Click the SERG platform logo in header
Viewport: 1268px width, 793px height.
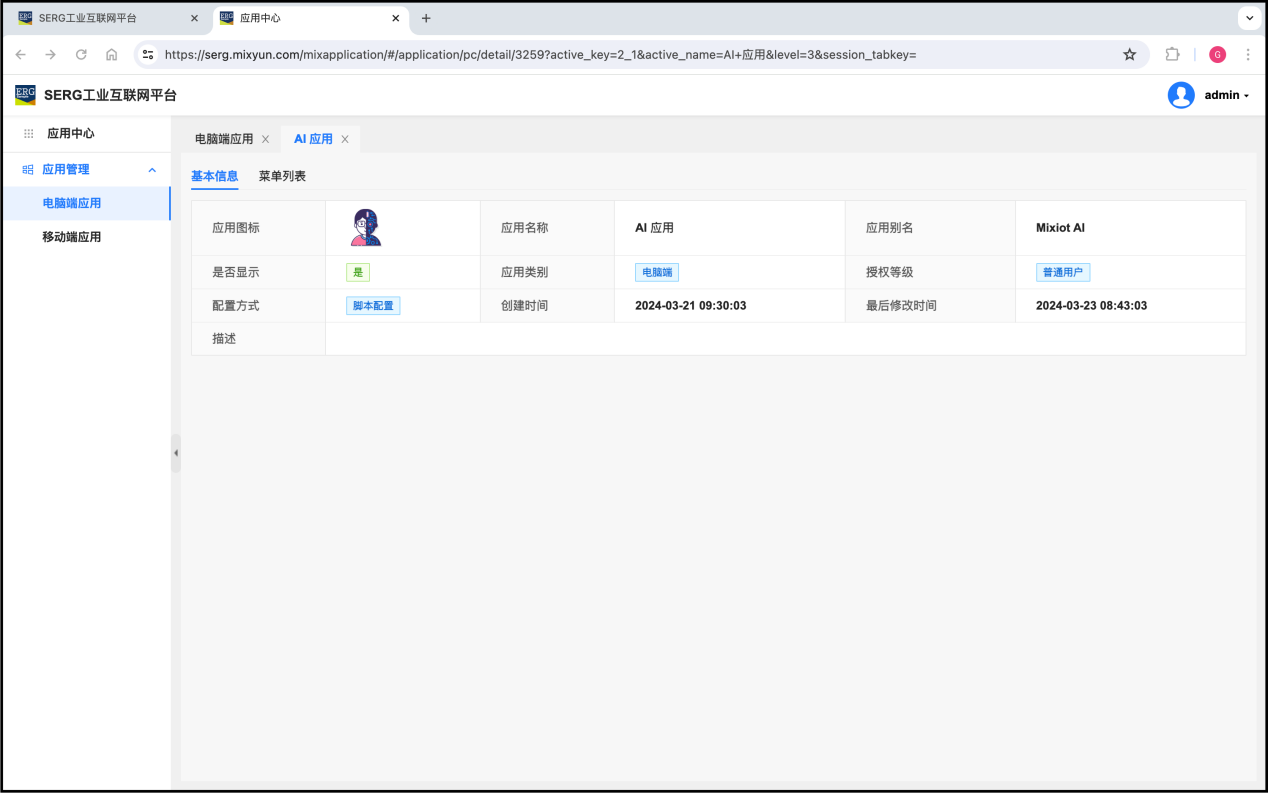click(x=25, y=95)
